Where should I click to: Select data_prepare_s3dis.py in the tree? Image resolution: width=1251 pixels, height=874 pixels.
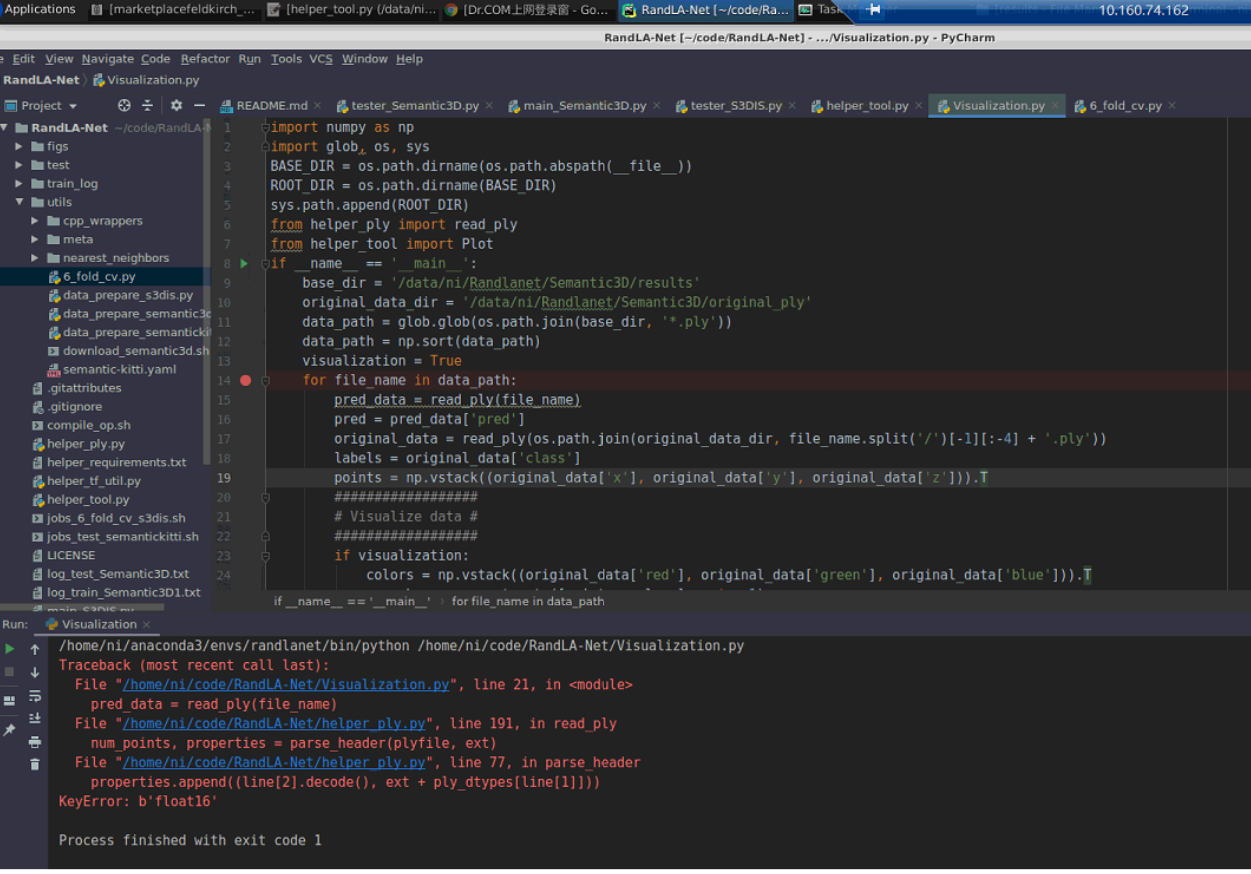[128, 295]
